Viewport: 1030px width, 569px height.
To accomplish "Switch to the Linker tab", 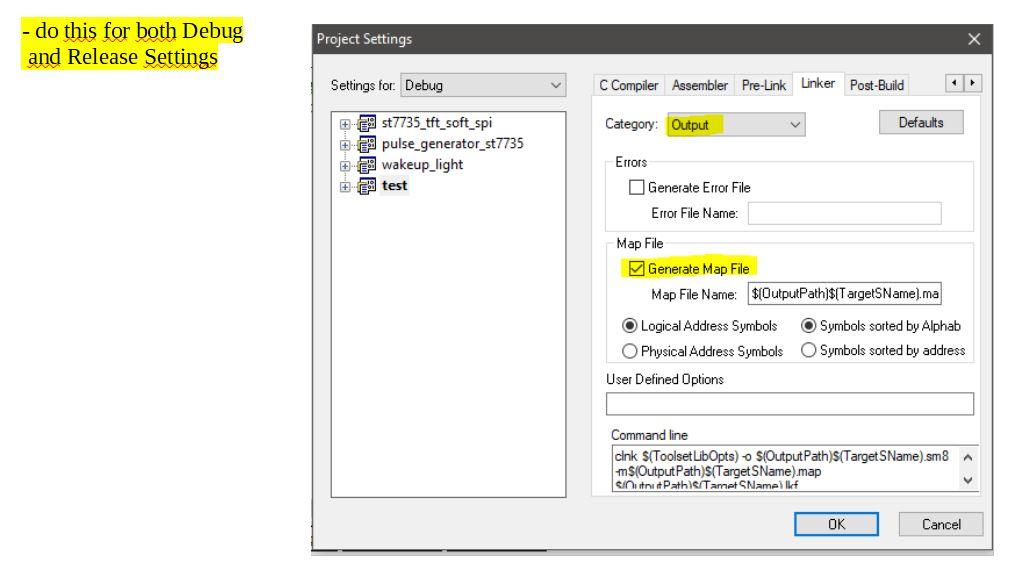I will 818,83.
